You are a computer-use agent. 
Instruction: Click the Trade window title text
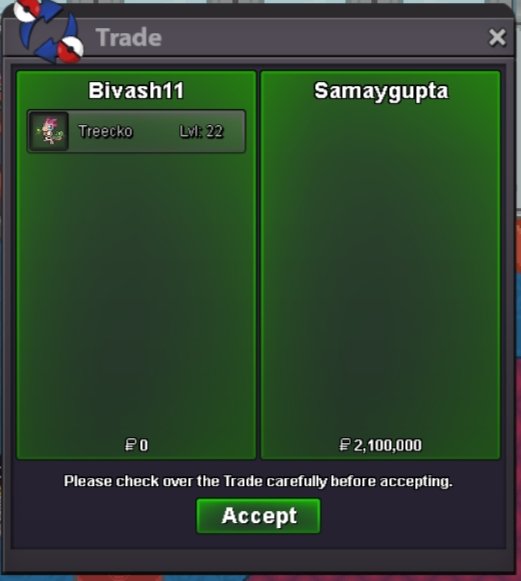click(x=129, y=37)
